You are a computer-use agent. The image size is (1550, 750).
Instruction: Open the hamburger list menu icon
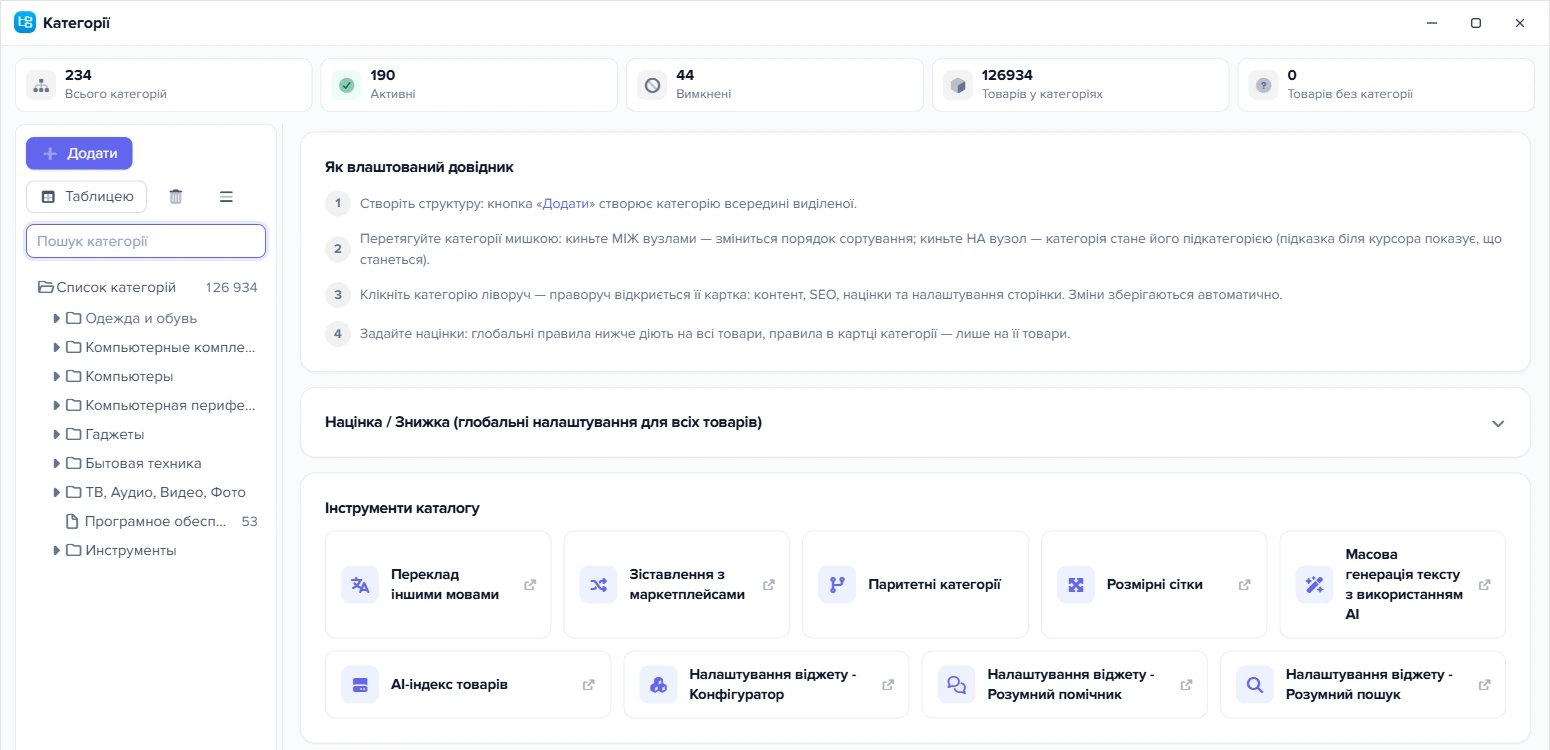(226, 197)
